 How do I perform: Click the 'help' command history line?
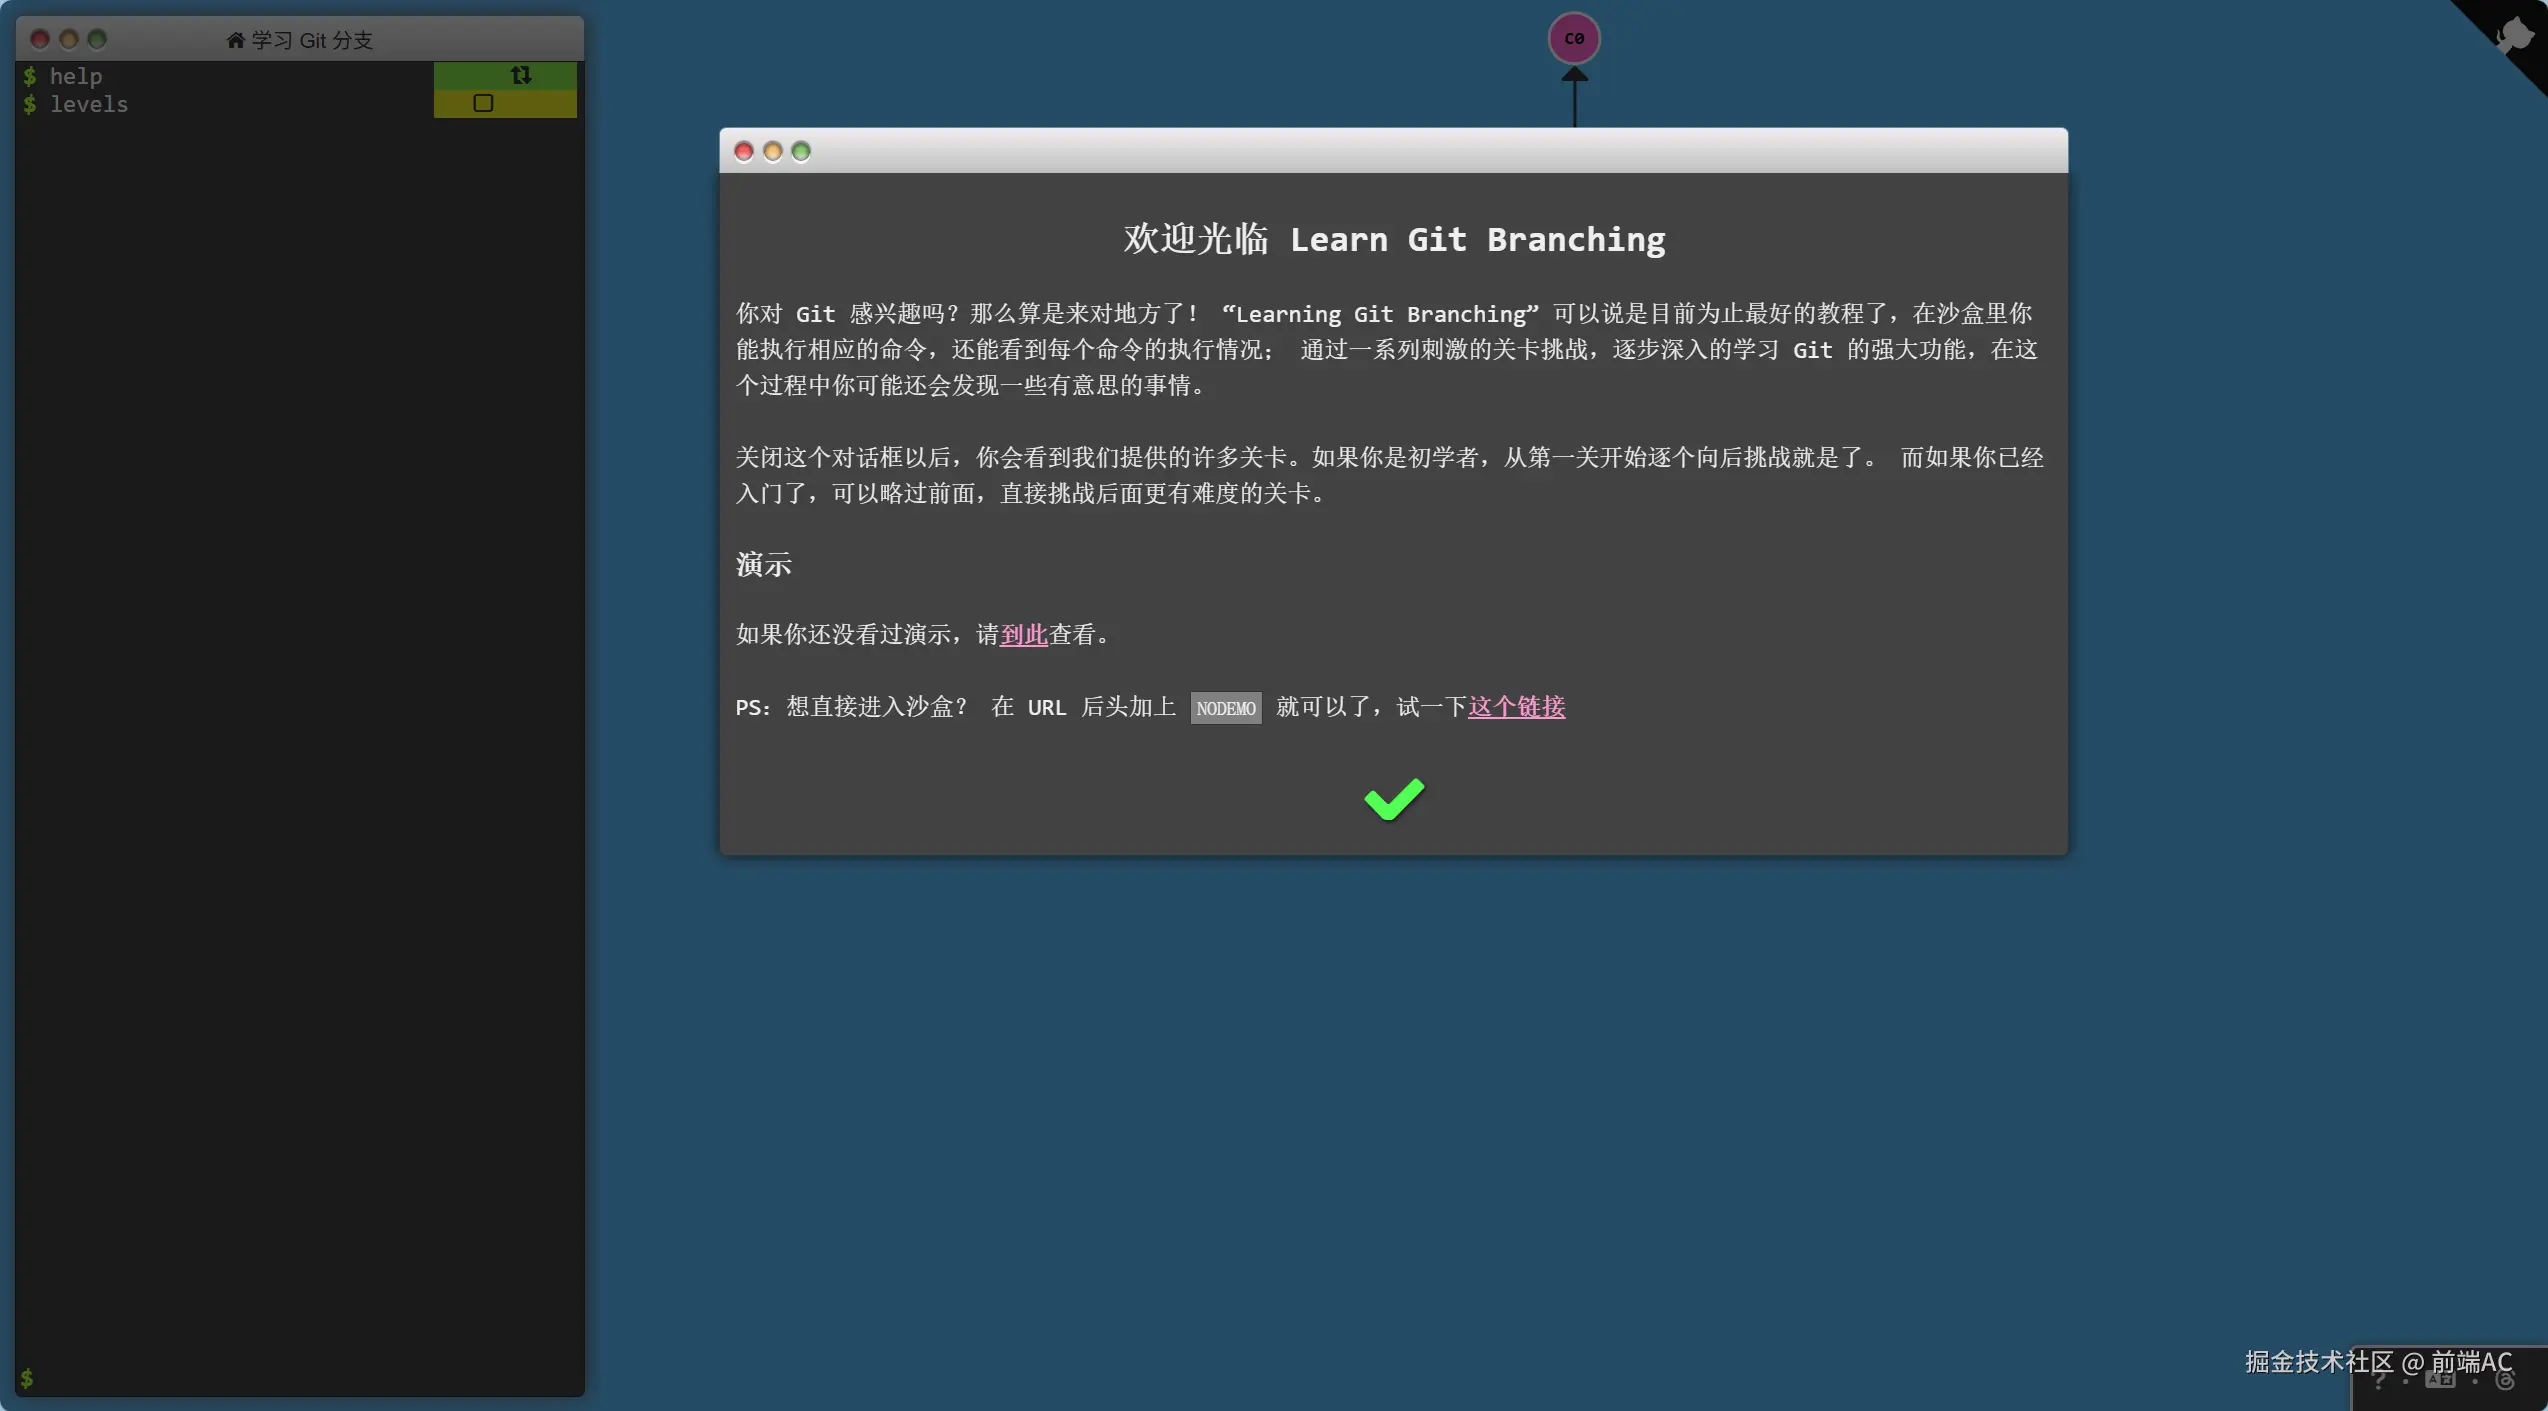coord(76,76)
